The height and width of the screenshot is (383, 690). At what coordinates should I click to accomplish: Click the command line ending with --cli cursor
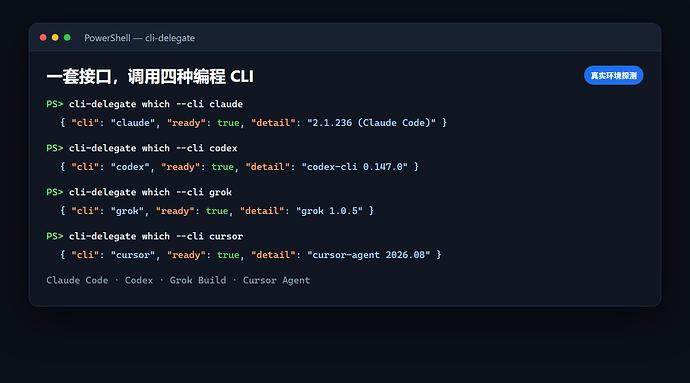click(145, 236)
